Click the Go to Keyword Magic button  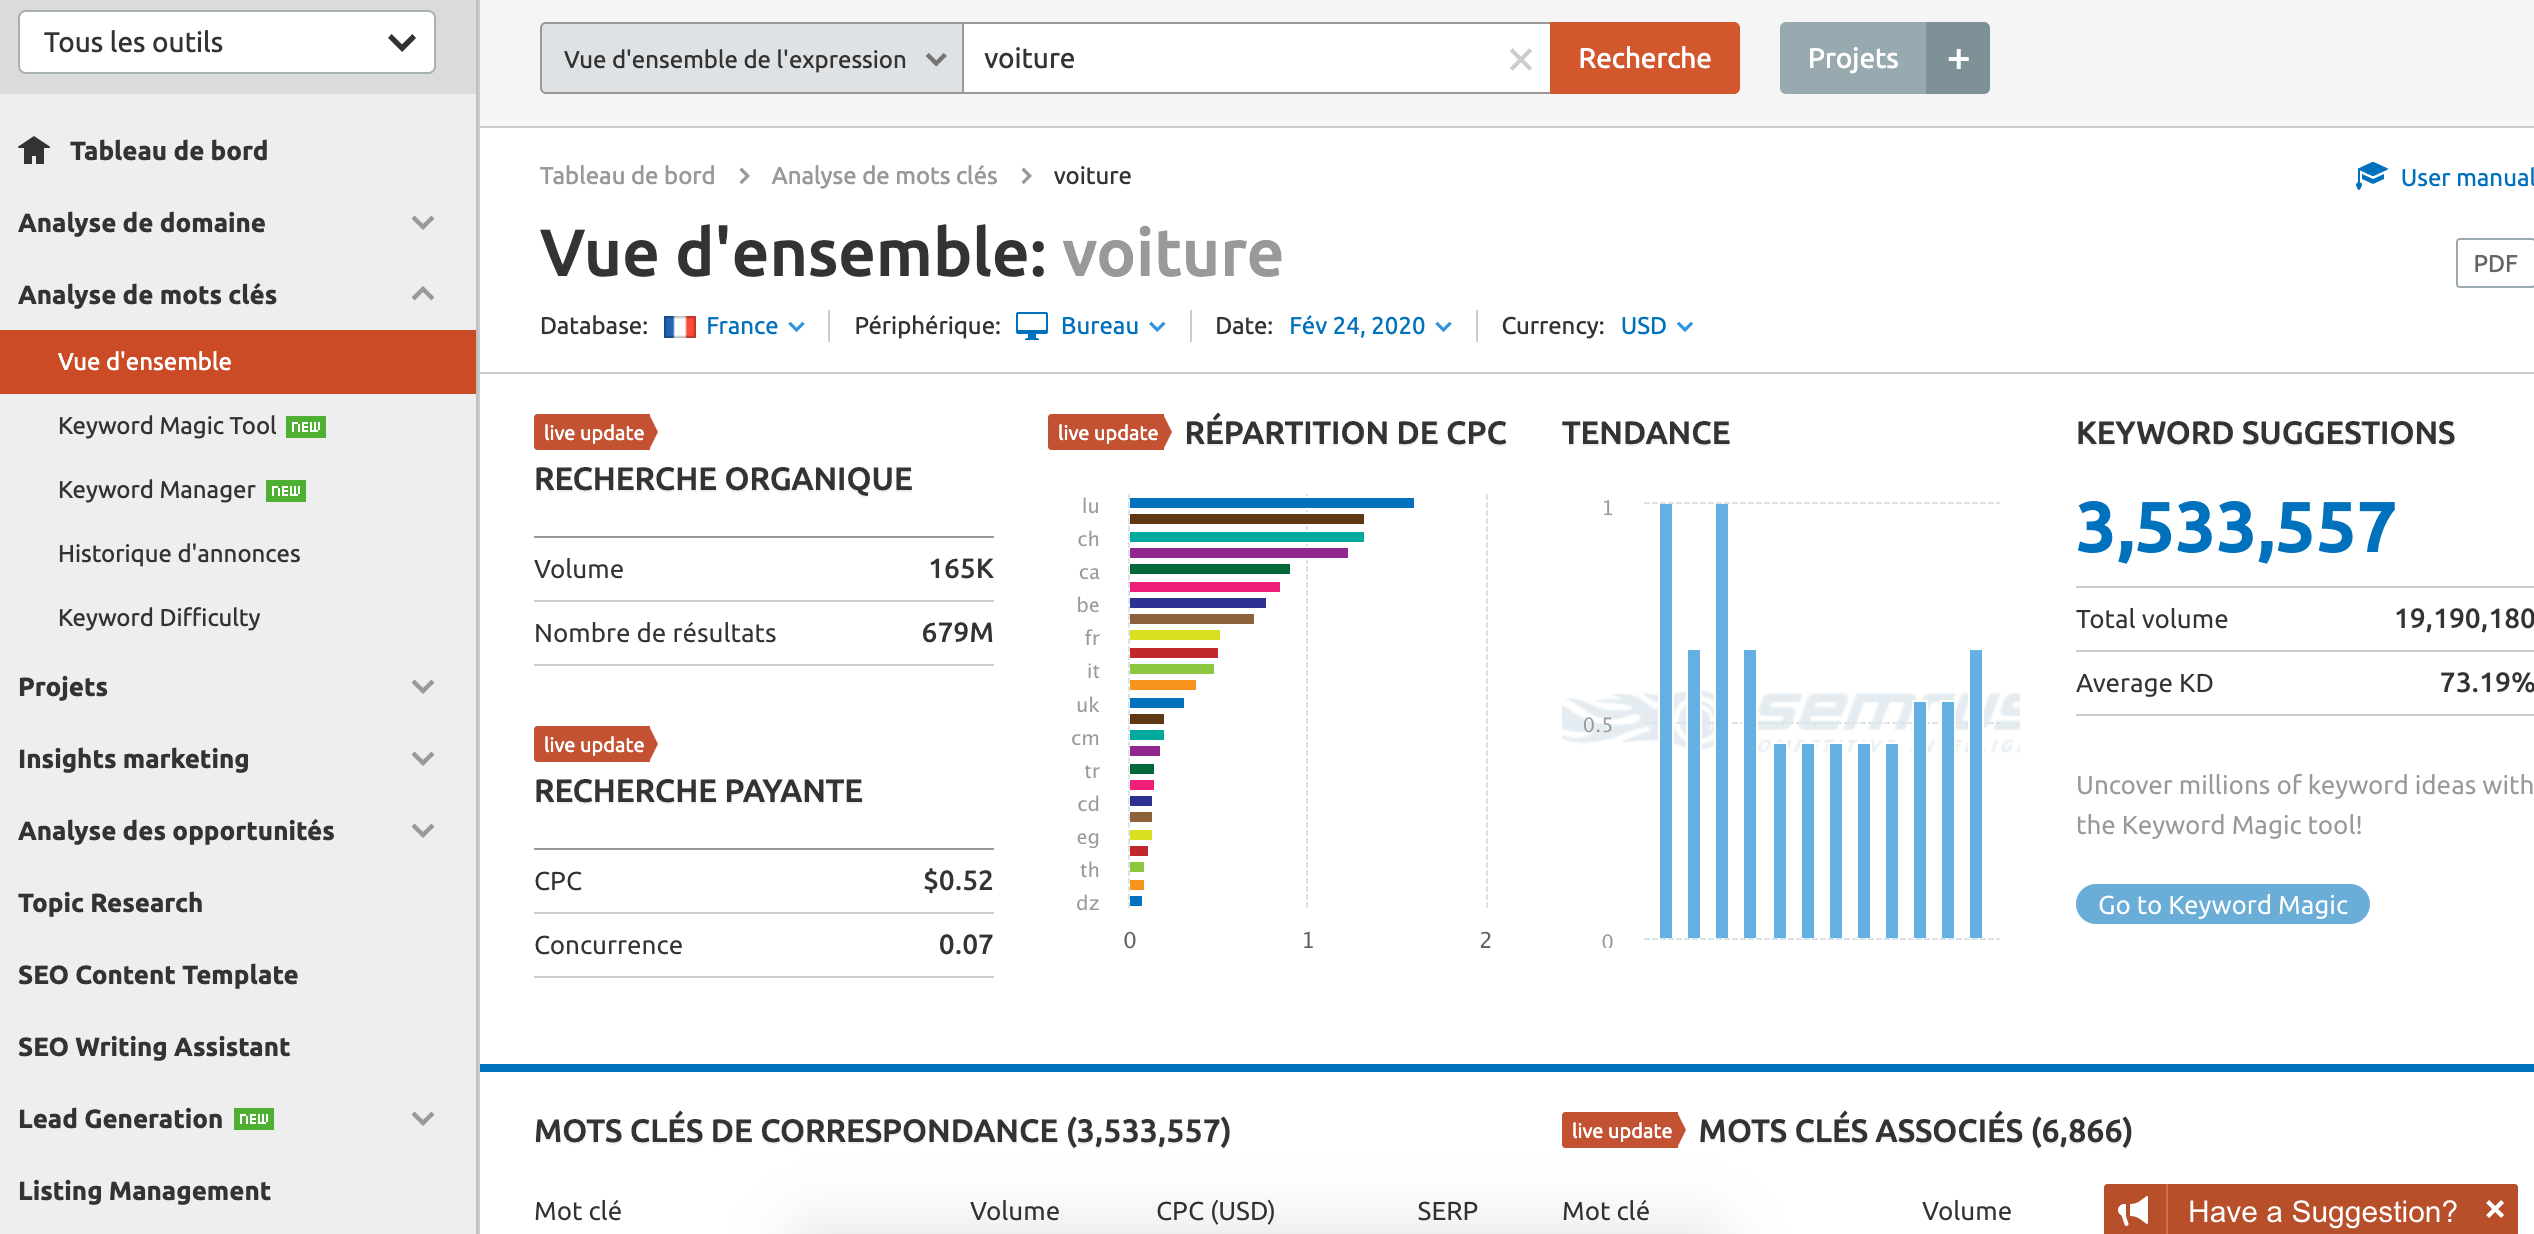[x=2221, y=904]
